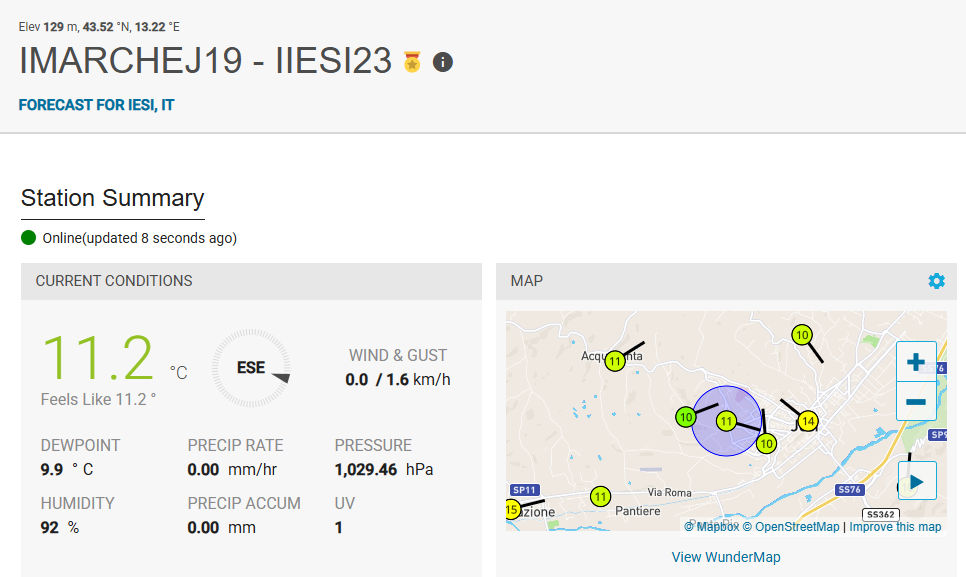966x577 pixels.
Task: Open Forecast for Iesi, IT link
Action: tap(96, 105)
